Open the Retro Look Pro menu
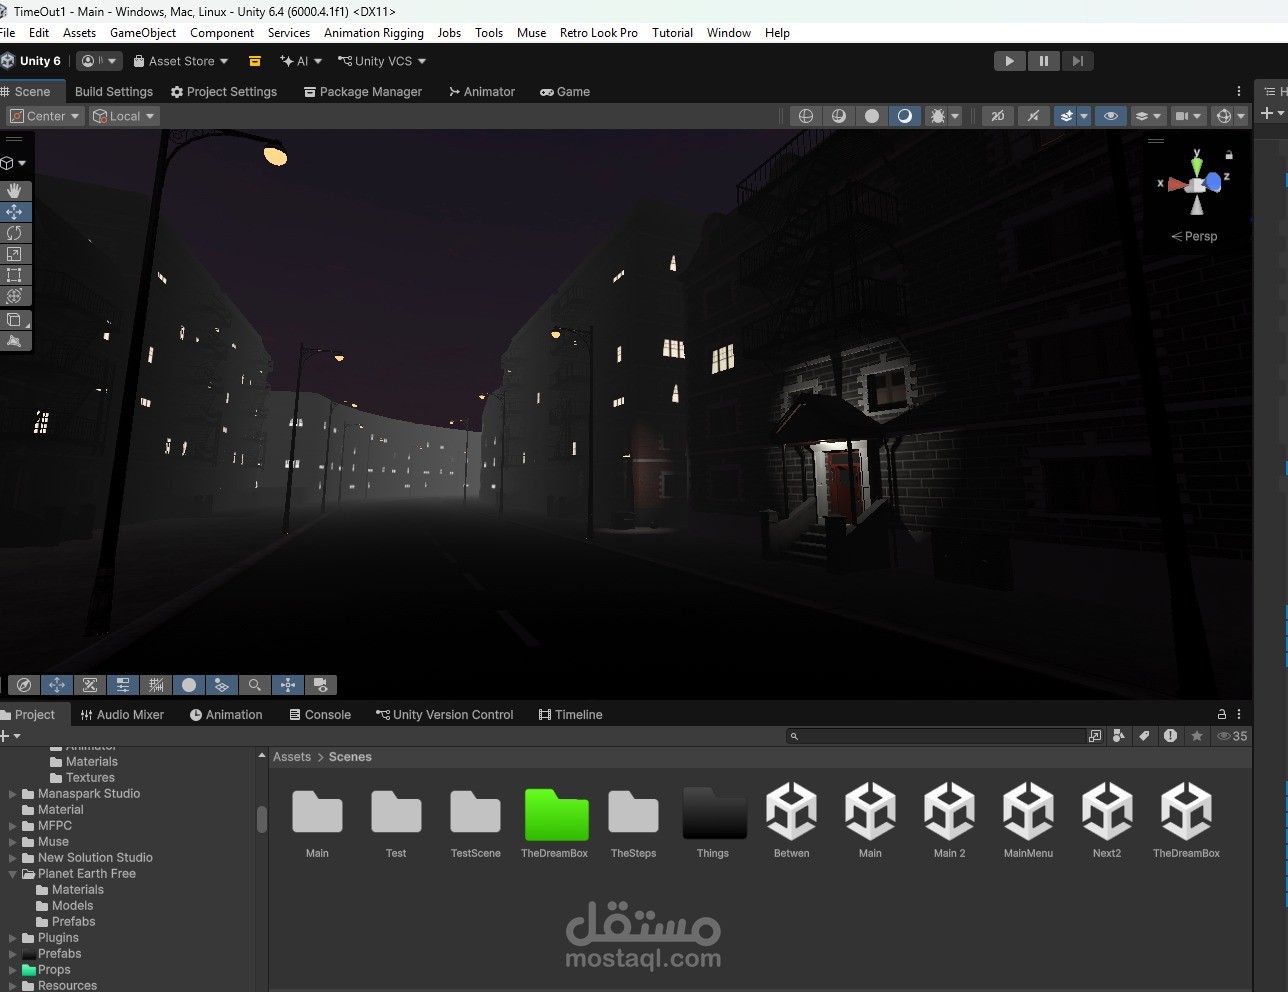 pyautogui.click(x=598, y=32)
